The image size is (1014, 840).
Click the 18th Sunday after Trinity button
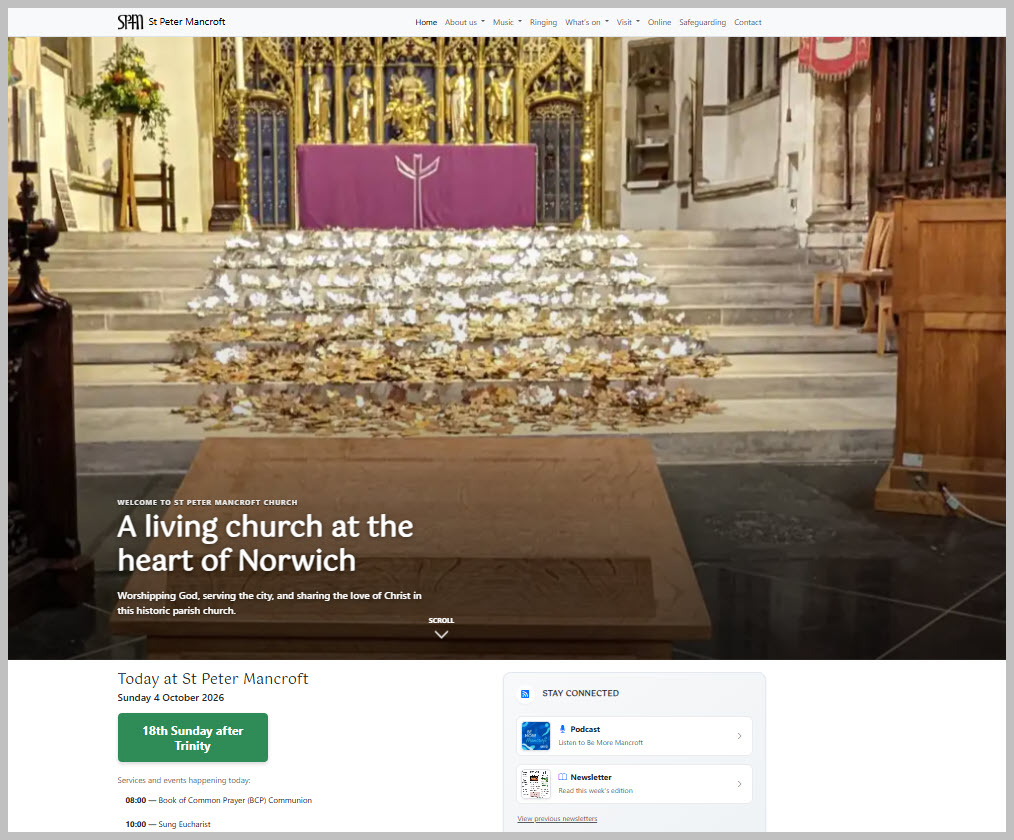pos(193,738)
